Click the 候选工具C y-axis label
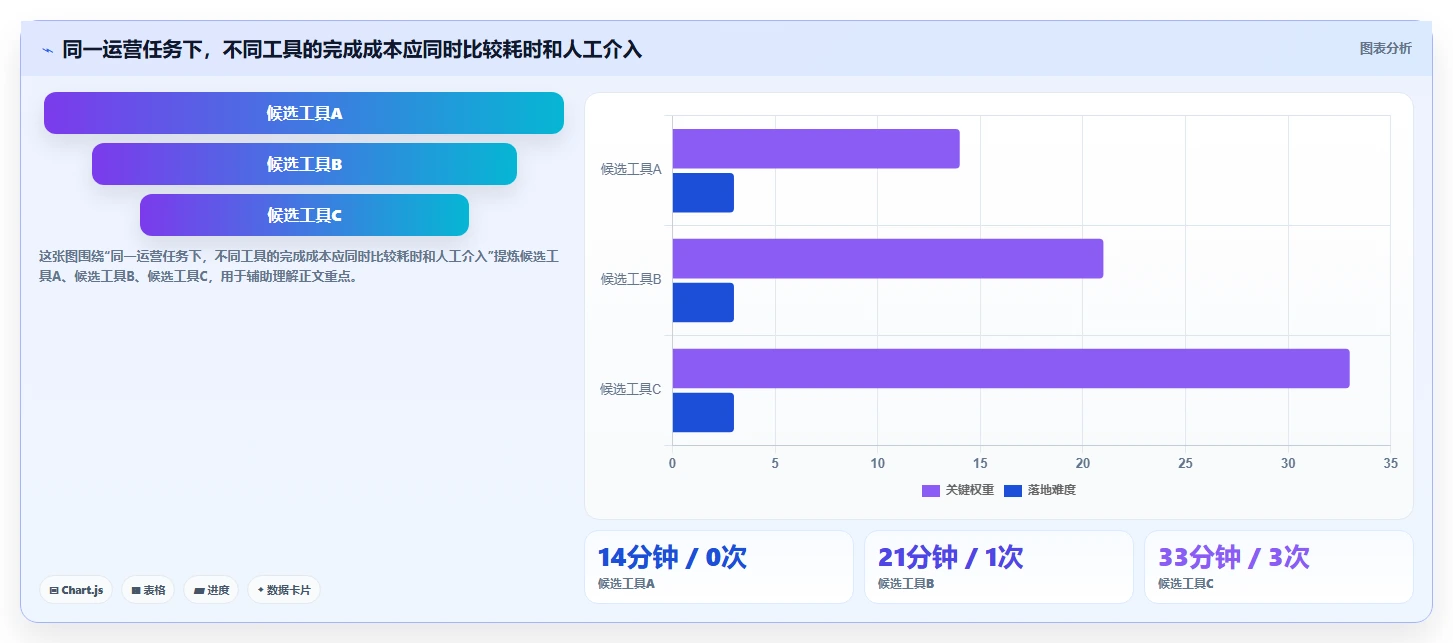Image resolution: width=1453 pixels, height=643 pixels. 631,389
